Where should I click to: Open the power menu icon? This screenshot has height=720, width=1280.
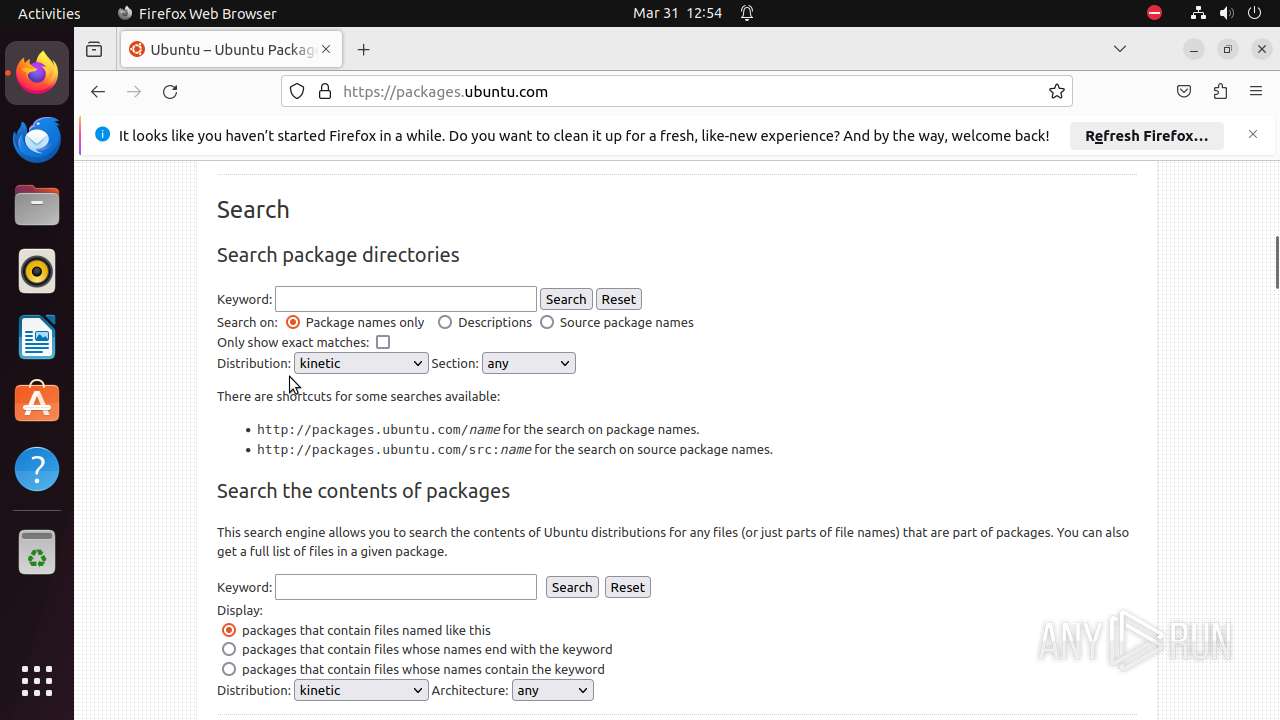(x=1256, y=13)
